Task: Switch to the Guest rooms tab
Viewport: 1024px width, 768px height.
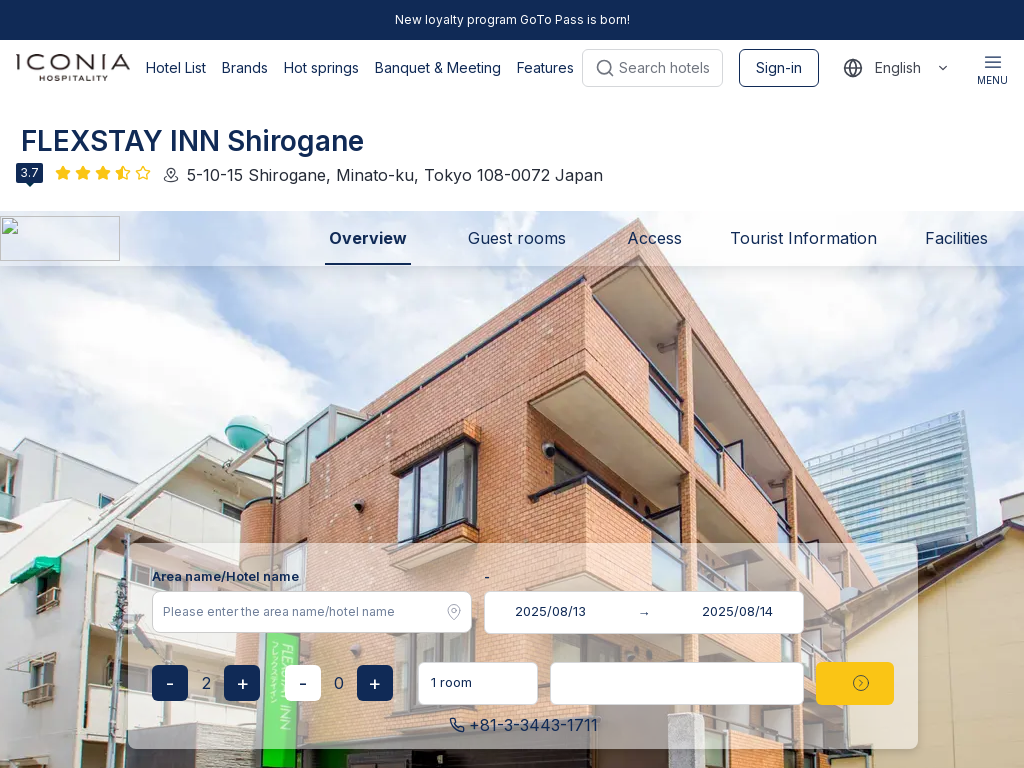Action: click(x=517, y=238)
